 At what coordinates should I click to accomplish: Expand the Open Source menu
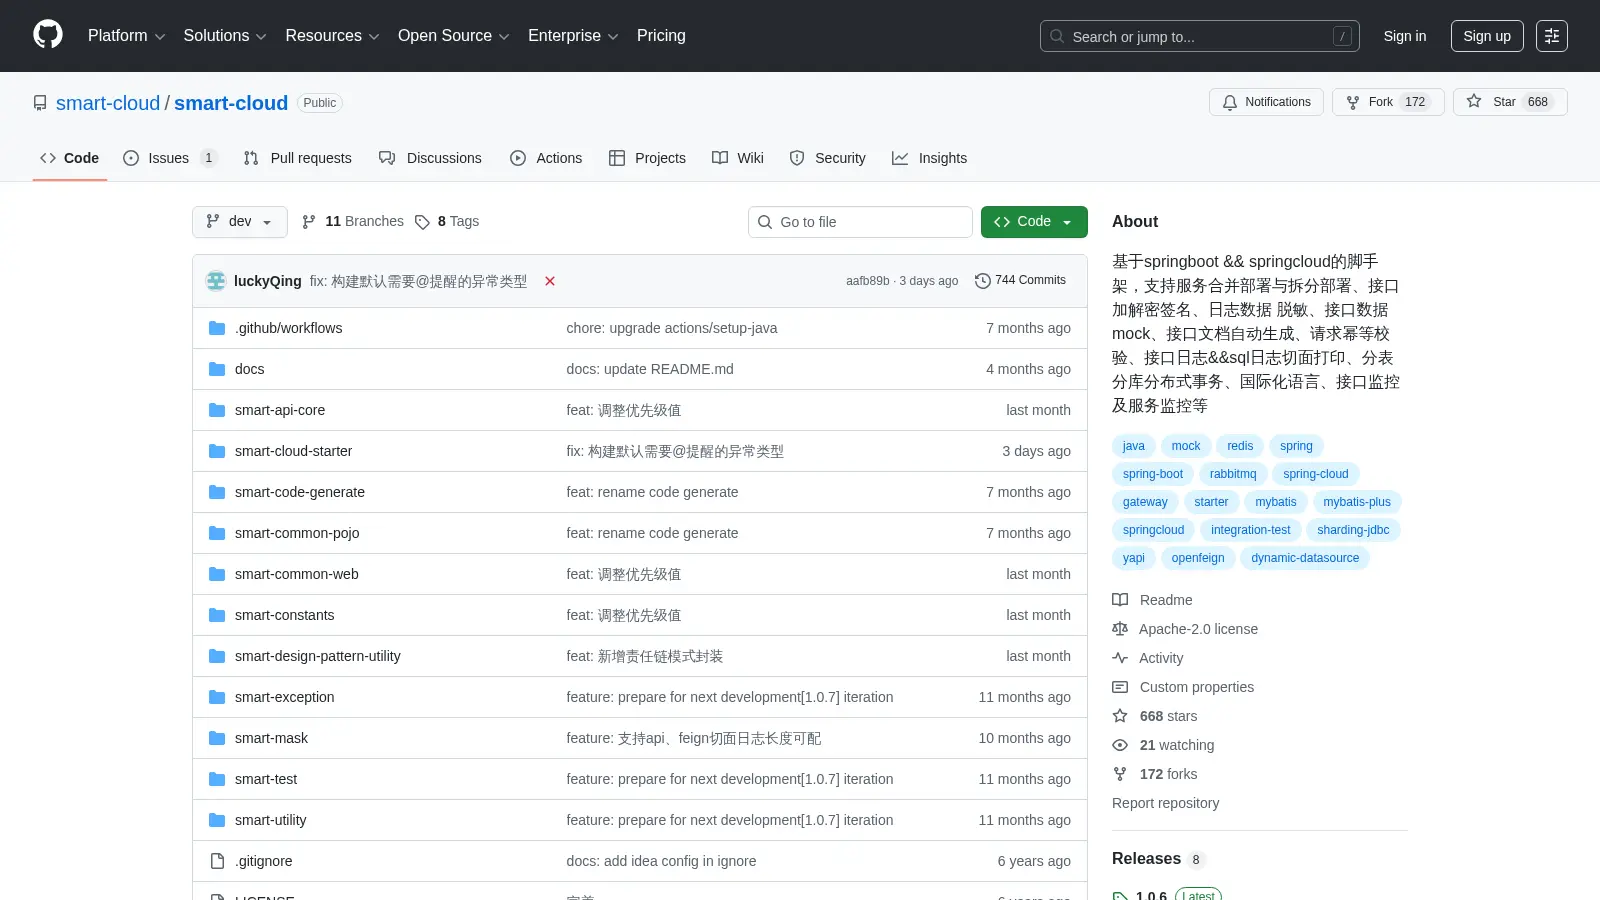454,36
